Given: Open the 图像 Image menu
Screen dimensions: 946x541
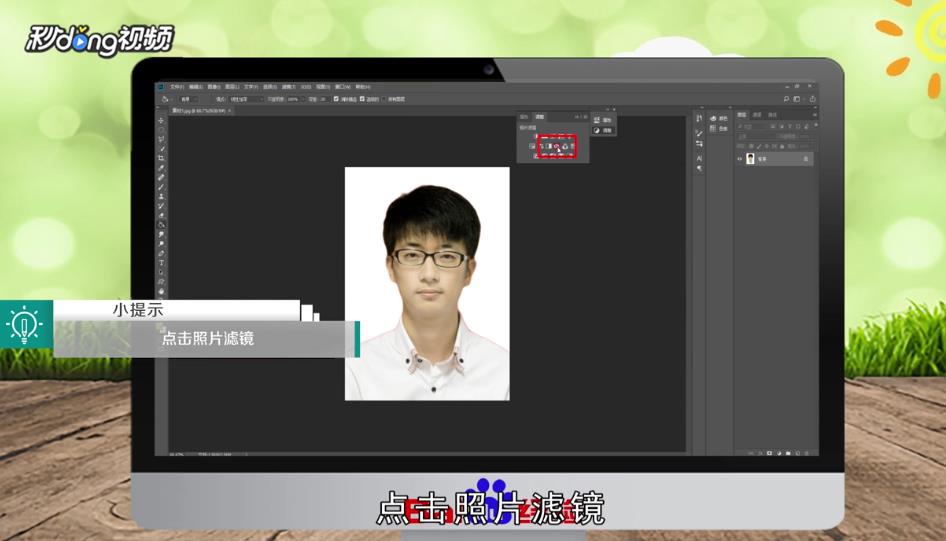Looking at the screenshot, I should (x=212, y=87).
